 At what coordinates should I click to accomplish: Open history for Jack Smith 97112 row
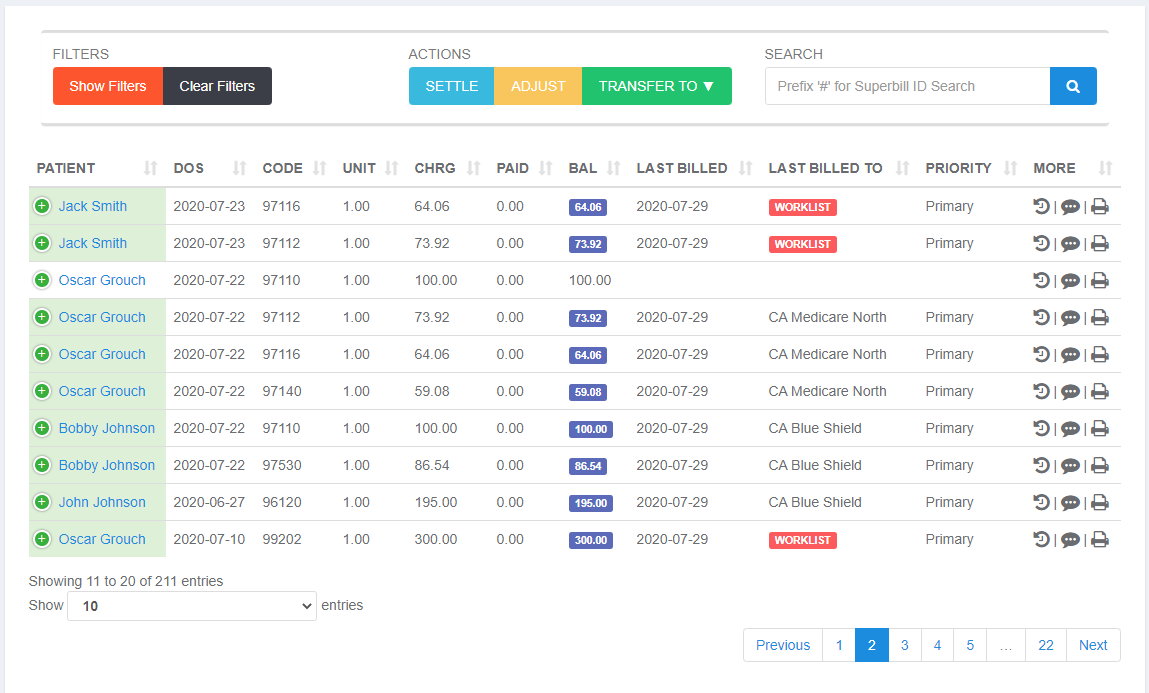[x=1041, y=243]
